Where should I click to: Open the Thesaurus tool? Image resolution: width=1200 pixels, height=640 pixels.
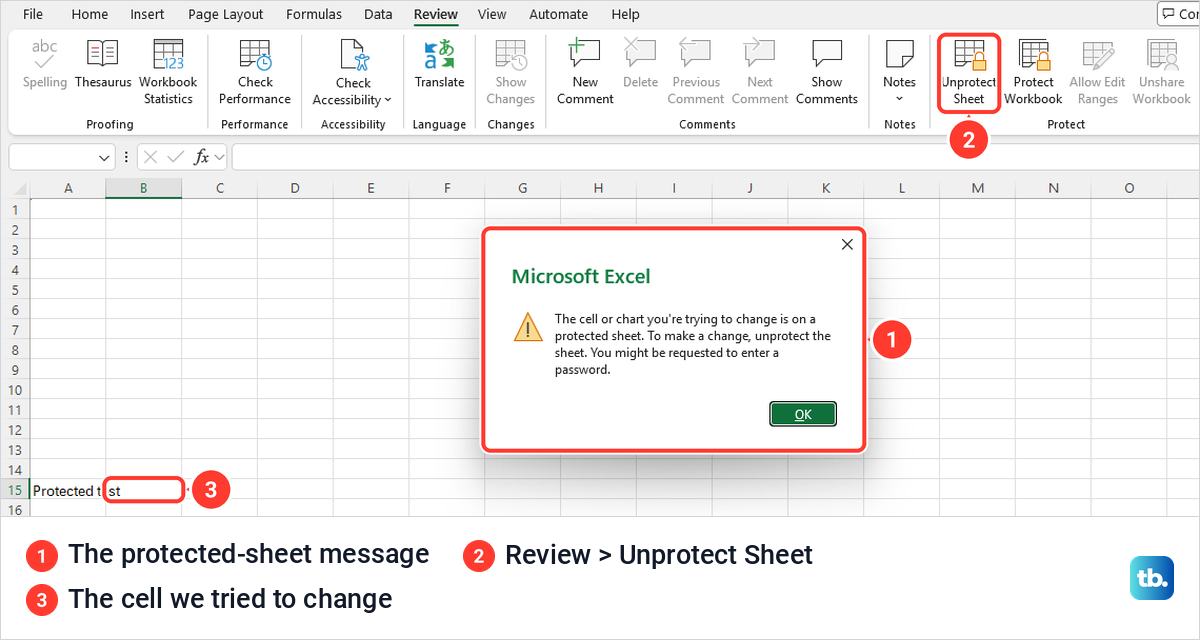(103, 65)
